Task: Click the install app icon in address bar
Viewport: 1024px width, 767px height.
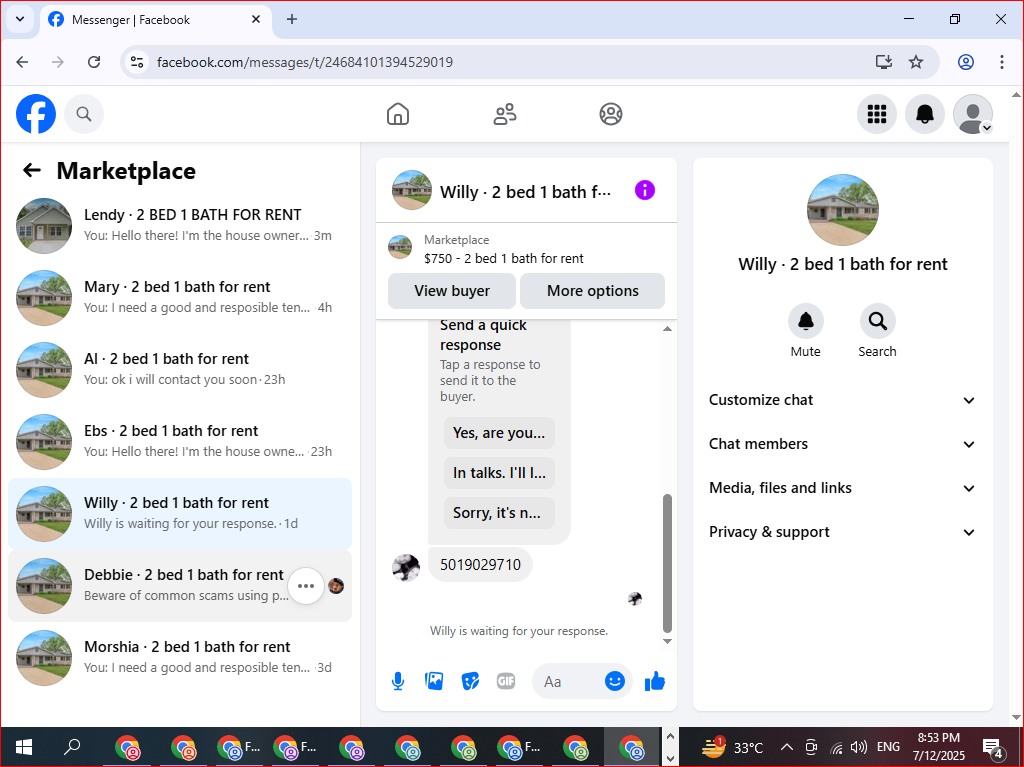Action: point(884,62)
